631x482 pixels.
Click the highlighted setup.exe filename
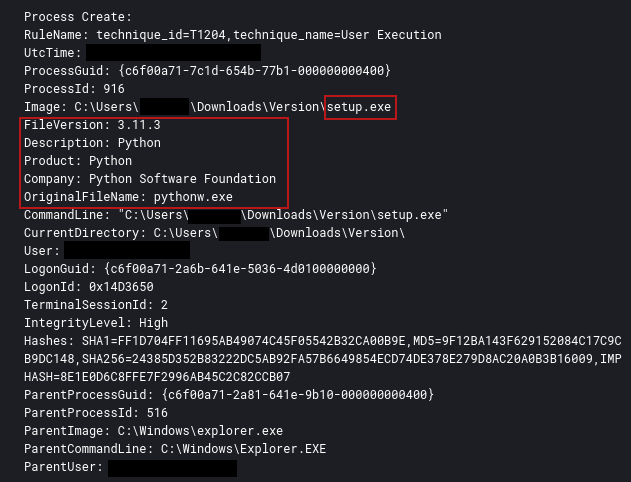pos(359,107)
